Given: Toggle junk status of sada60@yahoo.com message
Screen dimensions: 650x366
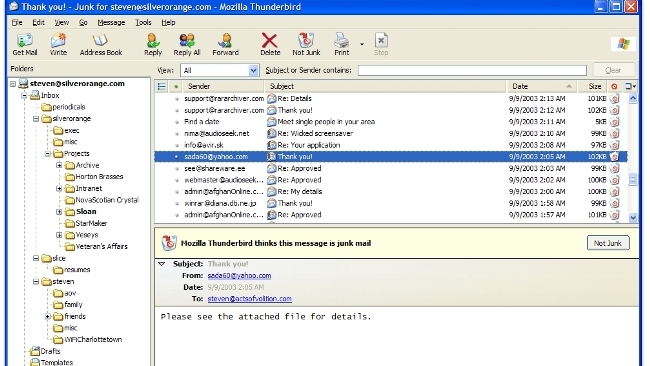Looking at the screenshot, I should (x=614, y=156).
